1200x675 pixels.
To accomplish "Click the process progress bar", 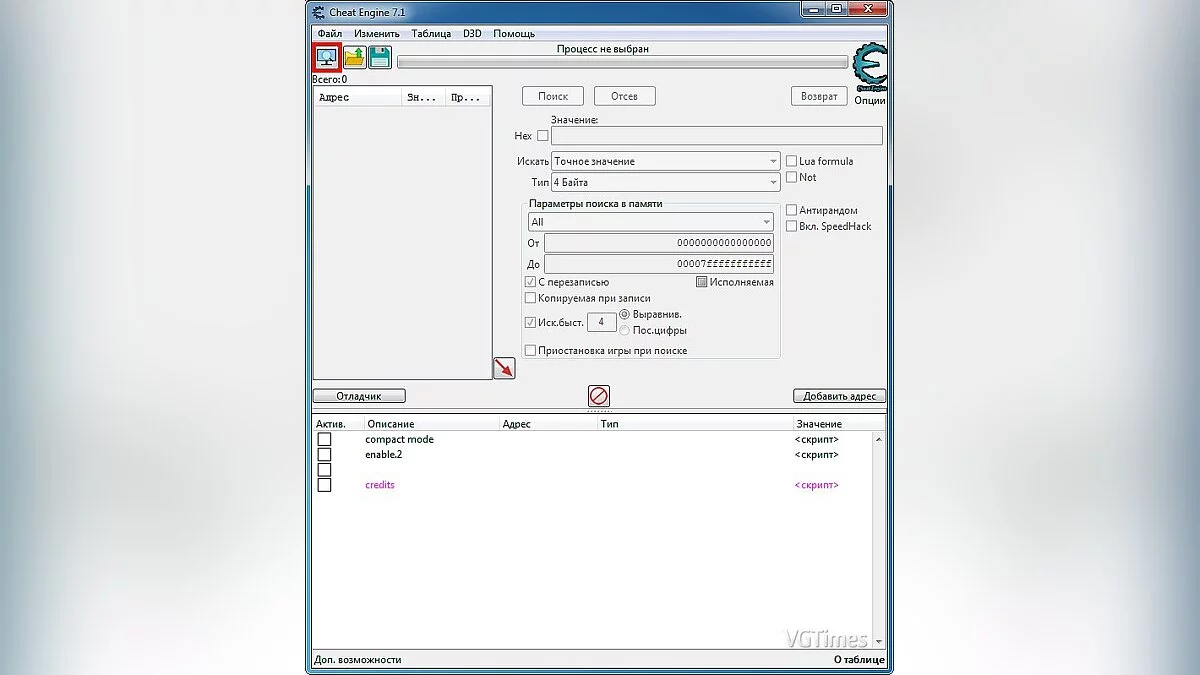I will [621, 62].
